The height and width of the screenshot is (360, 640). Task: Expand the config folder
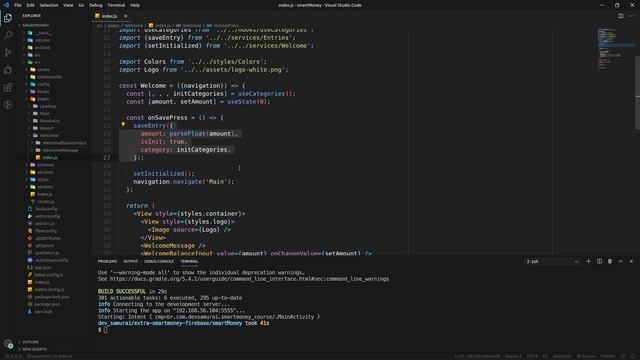(43, 84)
